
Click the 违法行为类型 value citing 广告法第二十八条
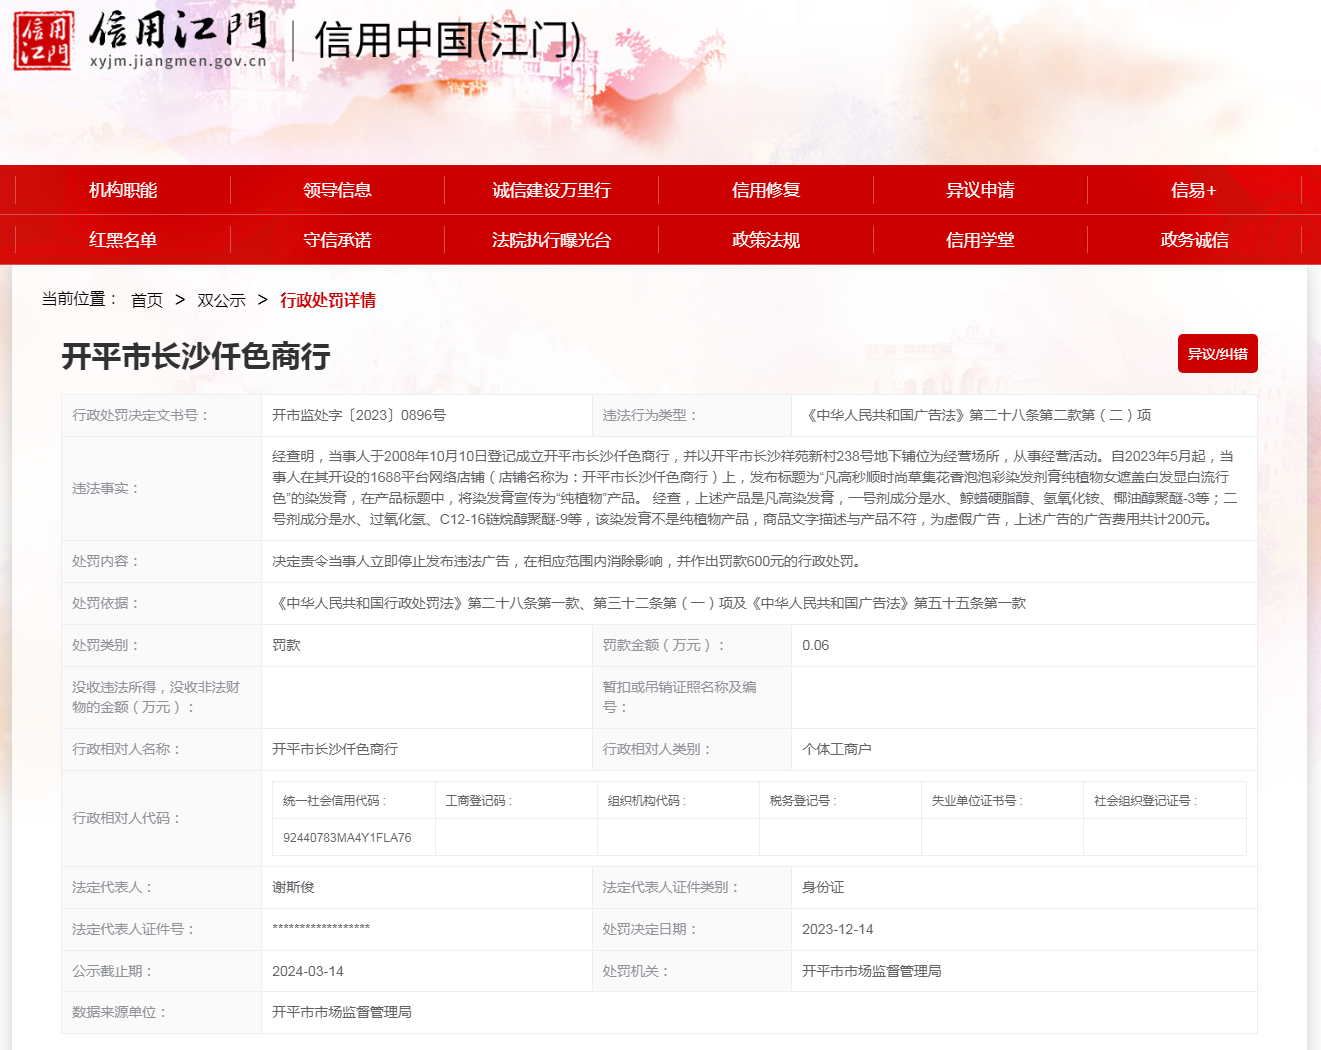click(979, 415)
